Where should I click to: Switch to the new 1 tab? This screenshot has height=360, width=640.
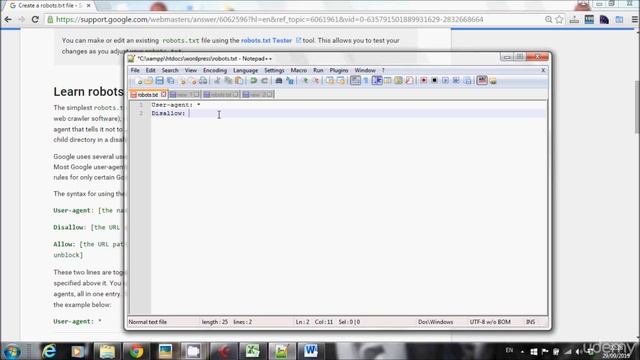[185, 95]
